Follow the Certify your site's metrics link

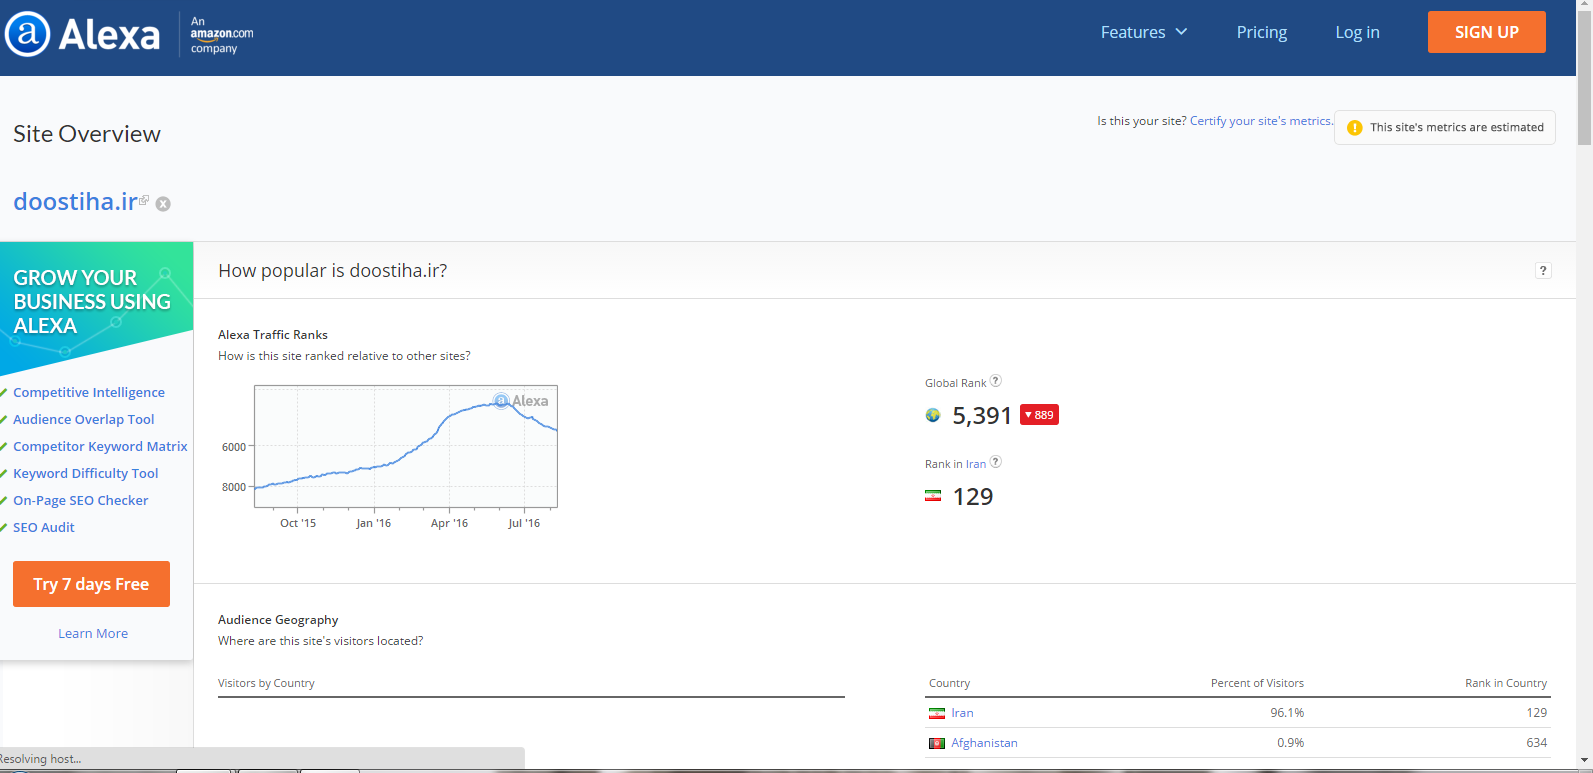(1261, 121)
